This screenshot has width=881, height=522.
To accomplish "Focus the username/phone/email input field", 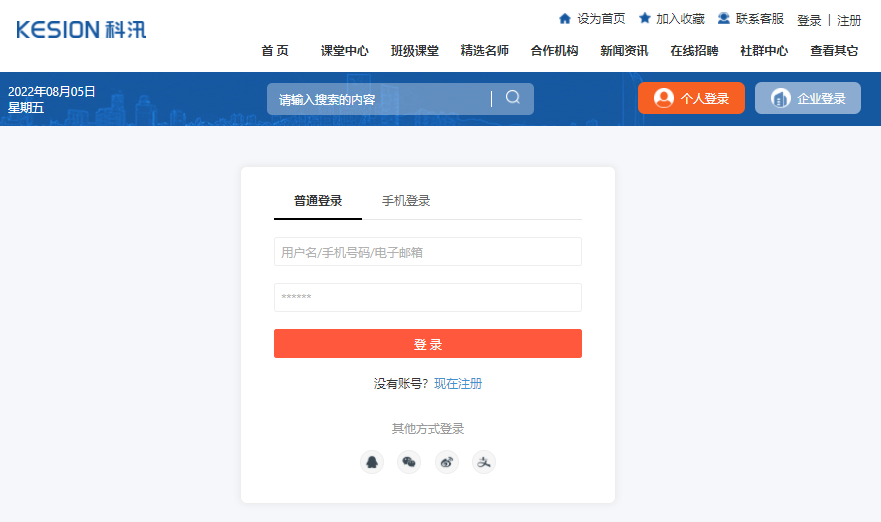I will 427,252.
